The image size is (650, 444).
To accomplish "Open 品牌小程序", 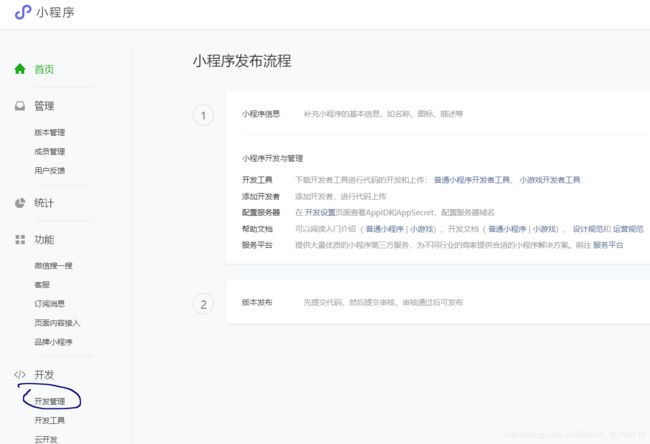I will [53, 342].
